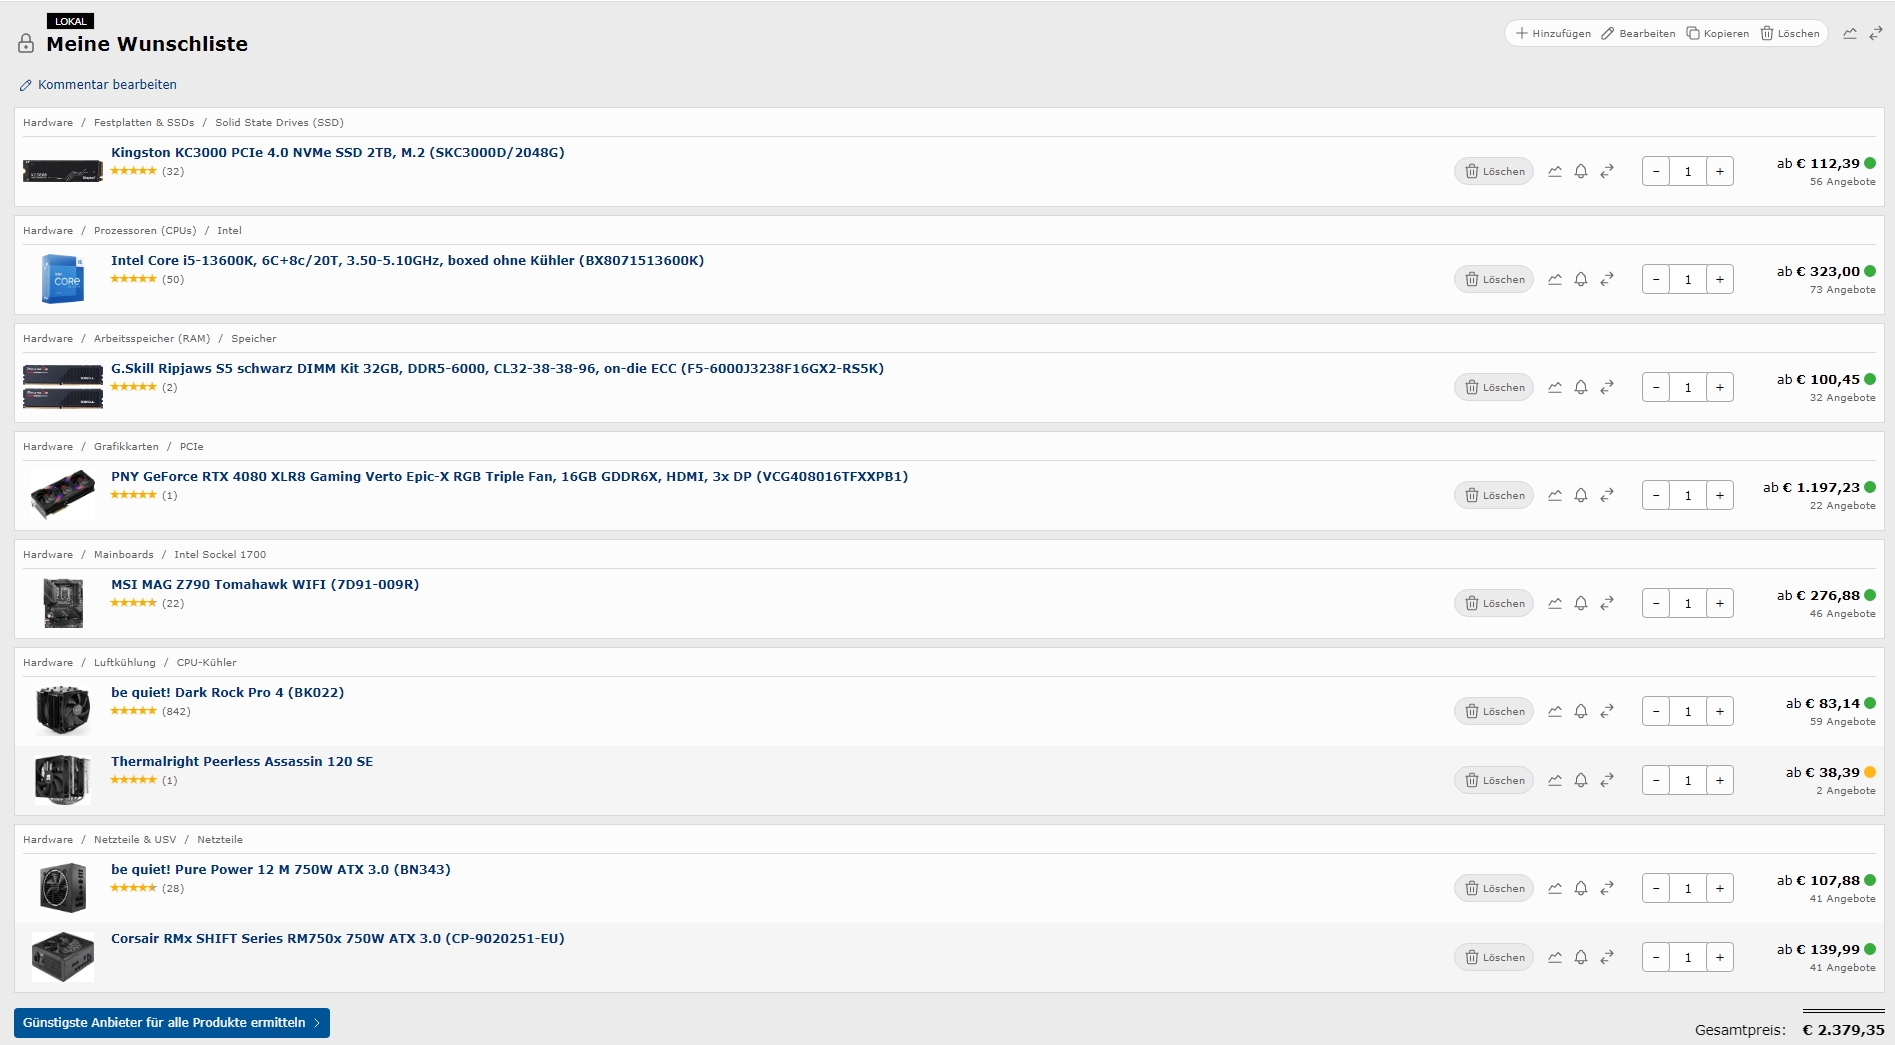Set price alert bell for Kingston KC3000
The height and width of the screenshot is (1045, 1895).
1581,171
